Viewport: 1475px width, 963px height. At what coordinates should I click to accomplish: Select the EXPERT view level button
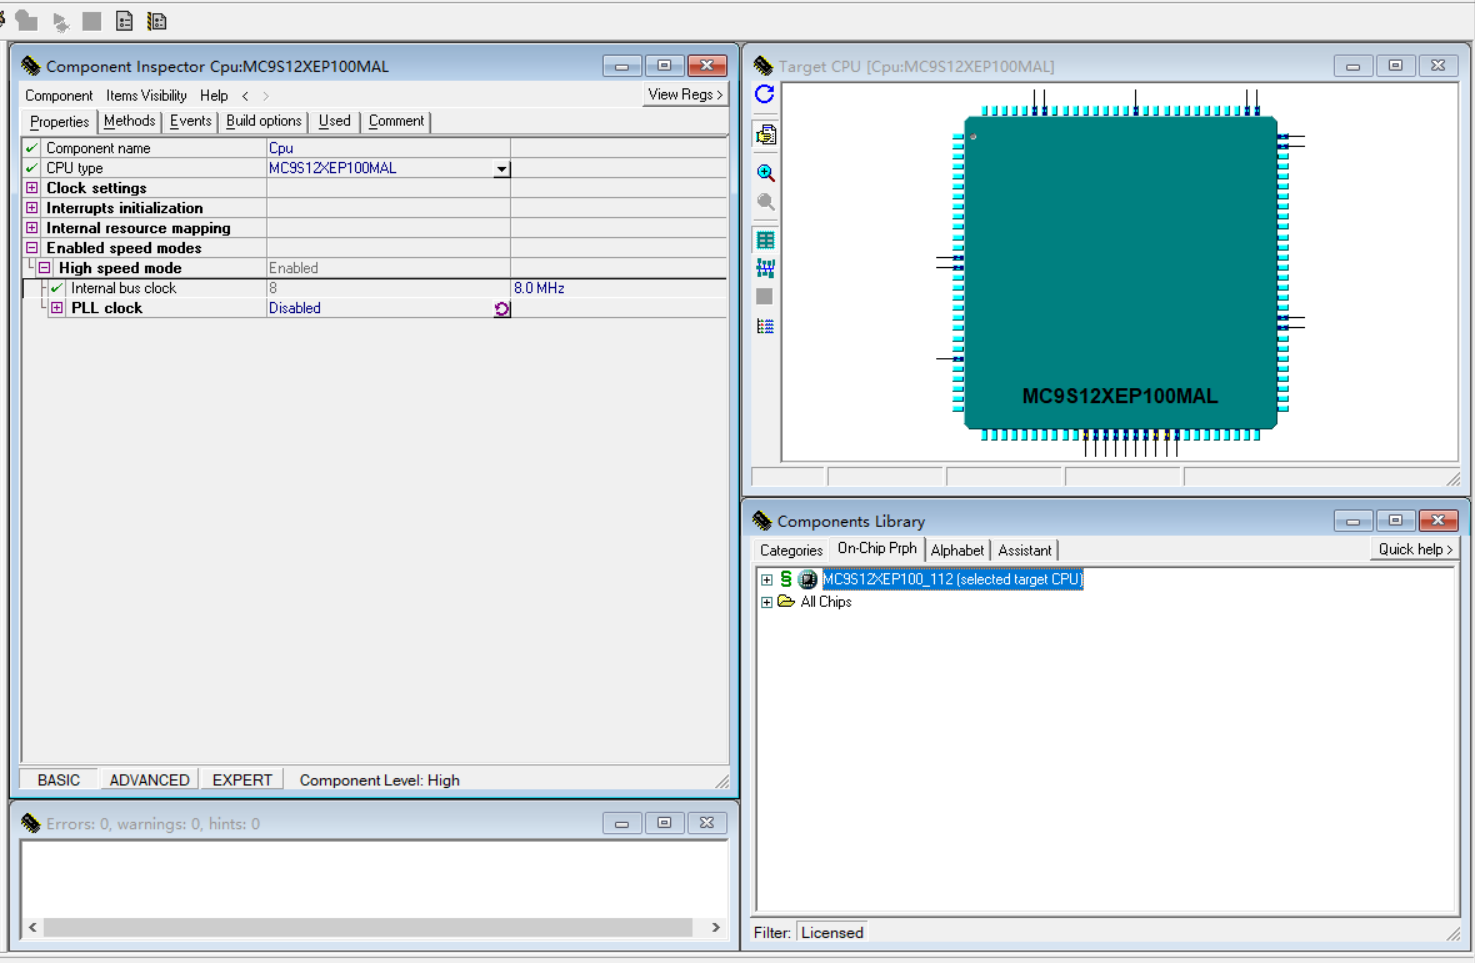(242, 780)
